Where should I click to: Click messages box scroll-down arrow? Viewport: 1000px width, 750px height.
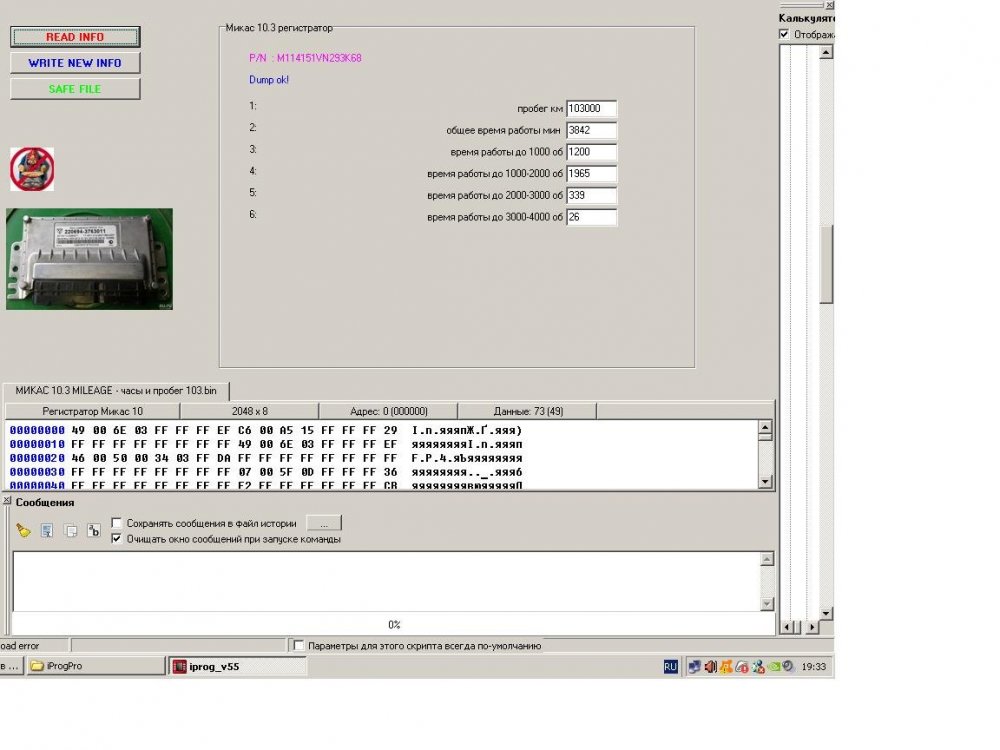coord(767,604)
